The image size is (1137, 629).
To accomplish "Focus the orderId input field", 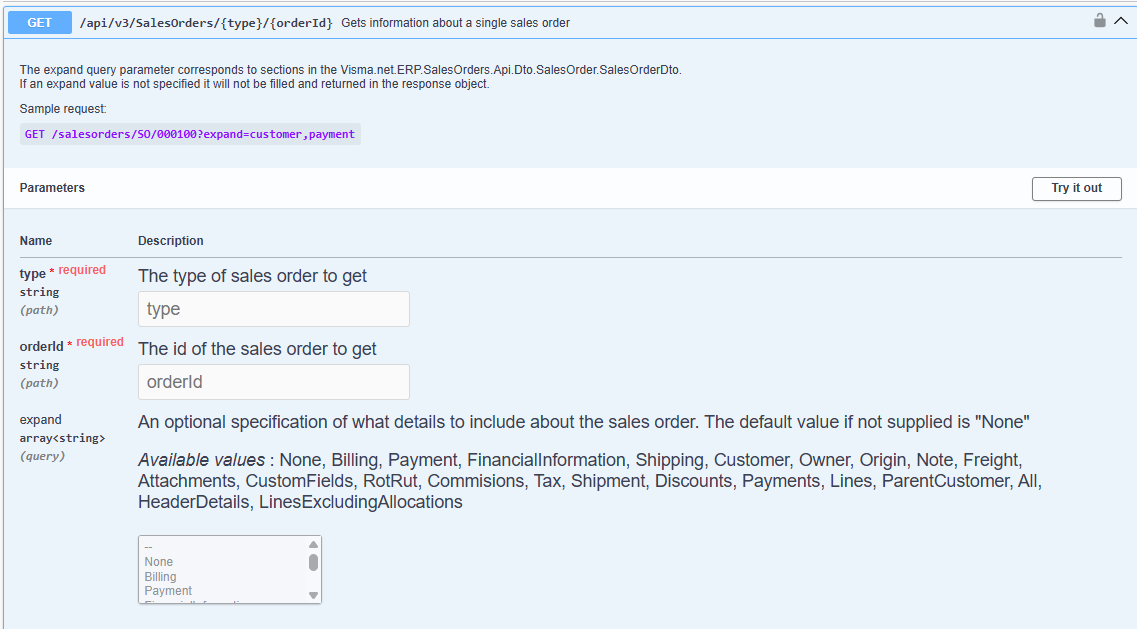I will 274,382.
